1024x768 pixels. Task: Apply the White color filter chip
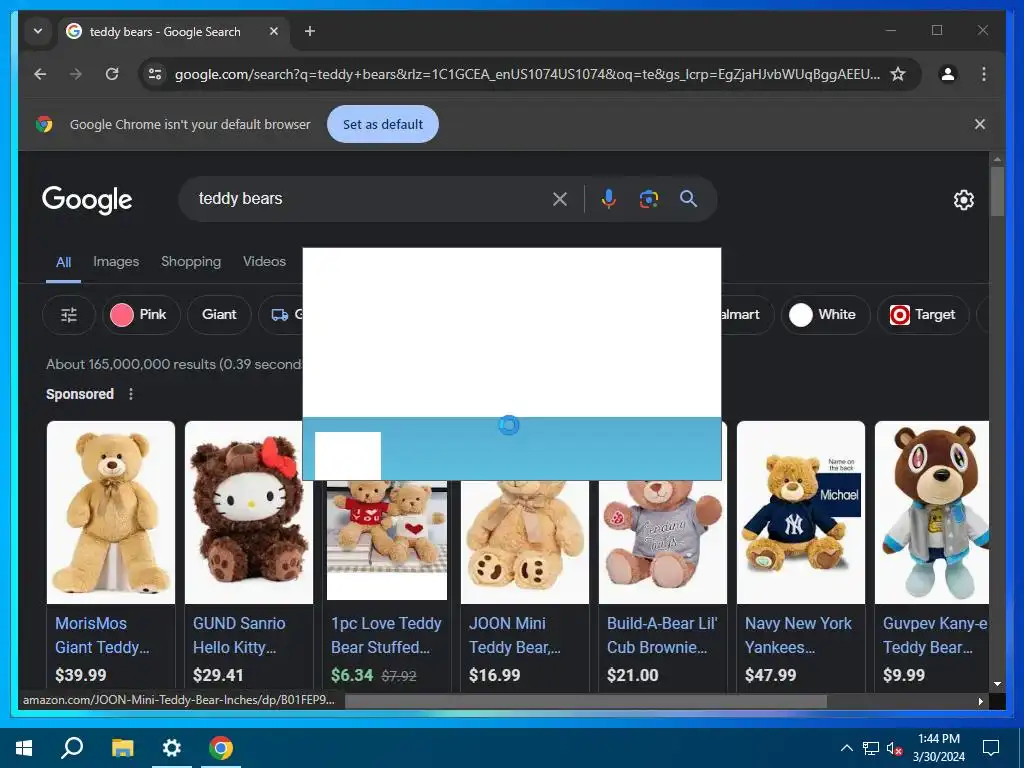pyautogui.click(x=825, y=315)
